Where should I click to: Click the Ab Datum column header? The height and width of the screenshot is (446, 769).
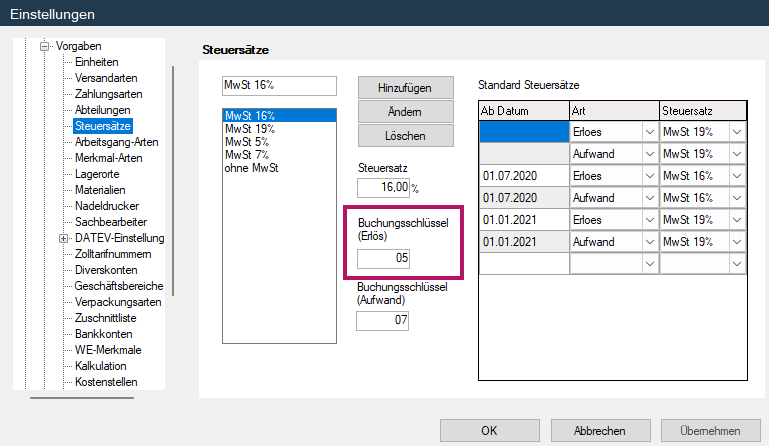pos(523,110)
